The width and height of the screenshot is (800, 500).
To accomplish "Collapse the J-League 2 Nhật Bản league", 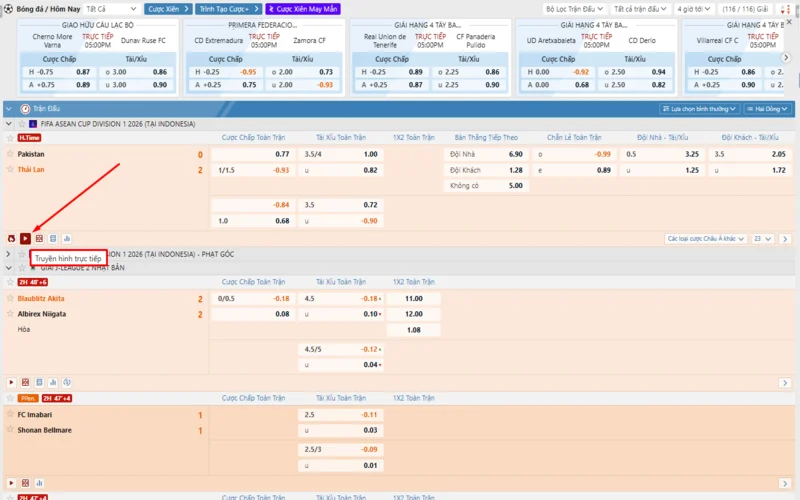I will 9,268.
